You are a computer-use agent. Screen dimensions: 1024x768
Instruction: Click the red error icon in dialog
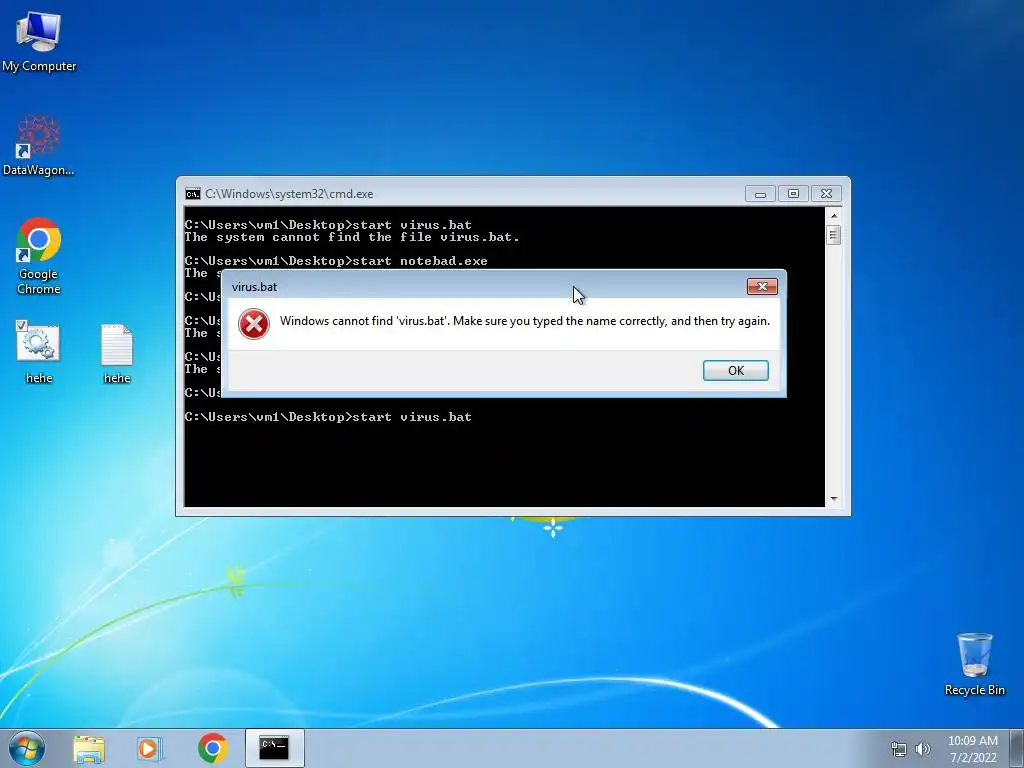pos(254,324)
